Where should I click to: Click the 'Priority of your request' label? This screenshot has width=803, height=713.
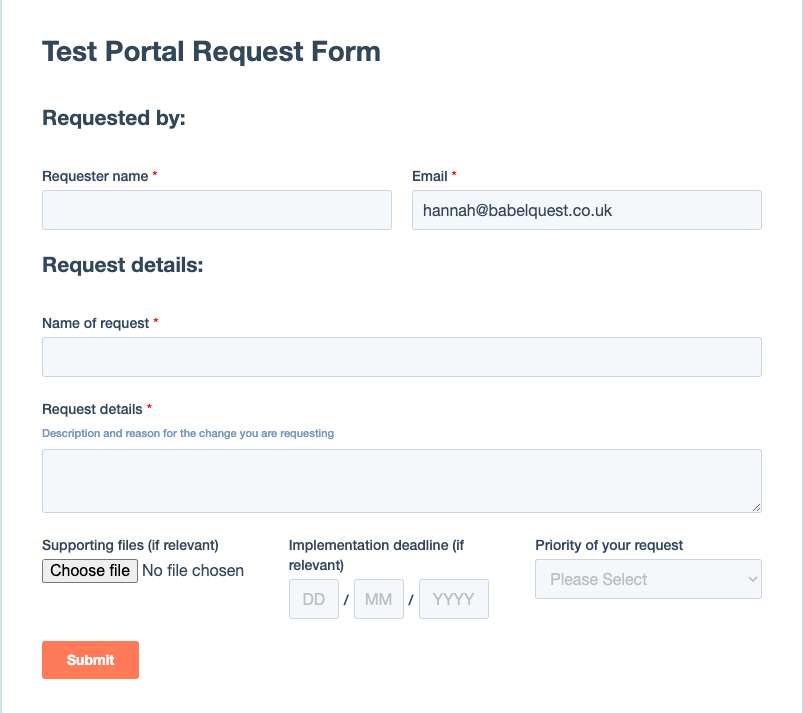(x=609, y=545)
